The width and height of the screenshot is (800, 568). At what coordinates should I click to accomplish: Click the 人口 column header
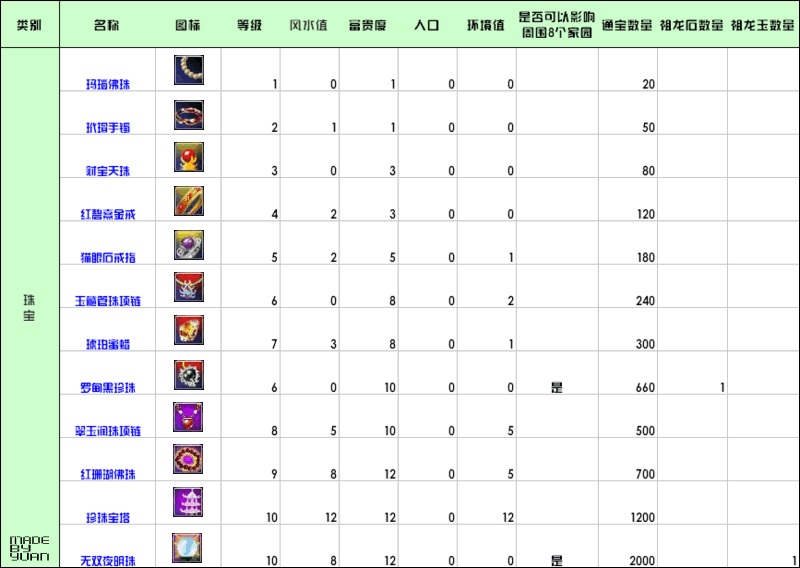tap(427, 25)
